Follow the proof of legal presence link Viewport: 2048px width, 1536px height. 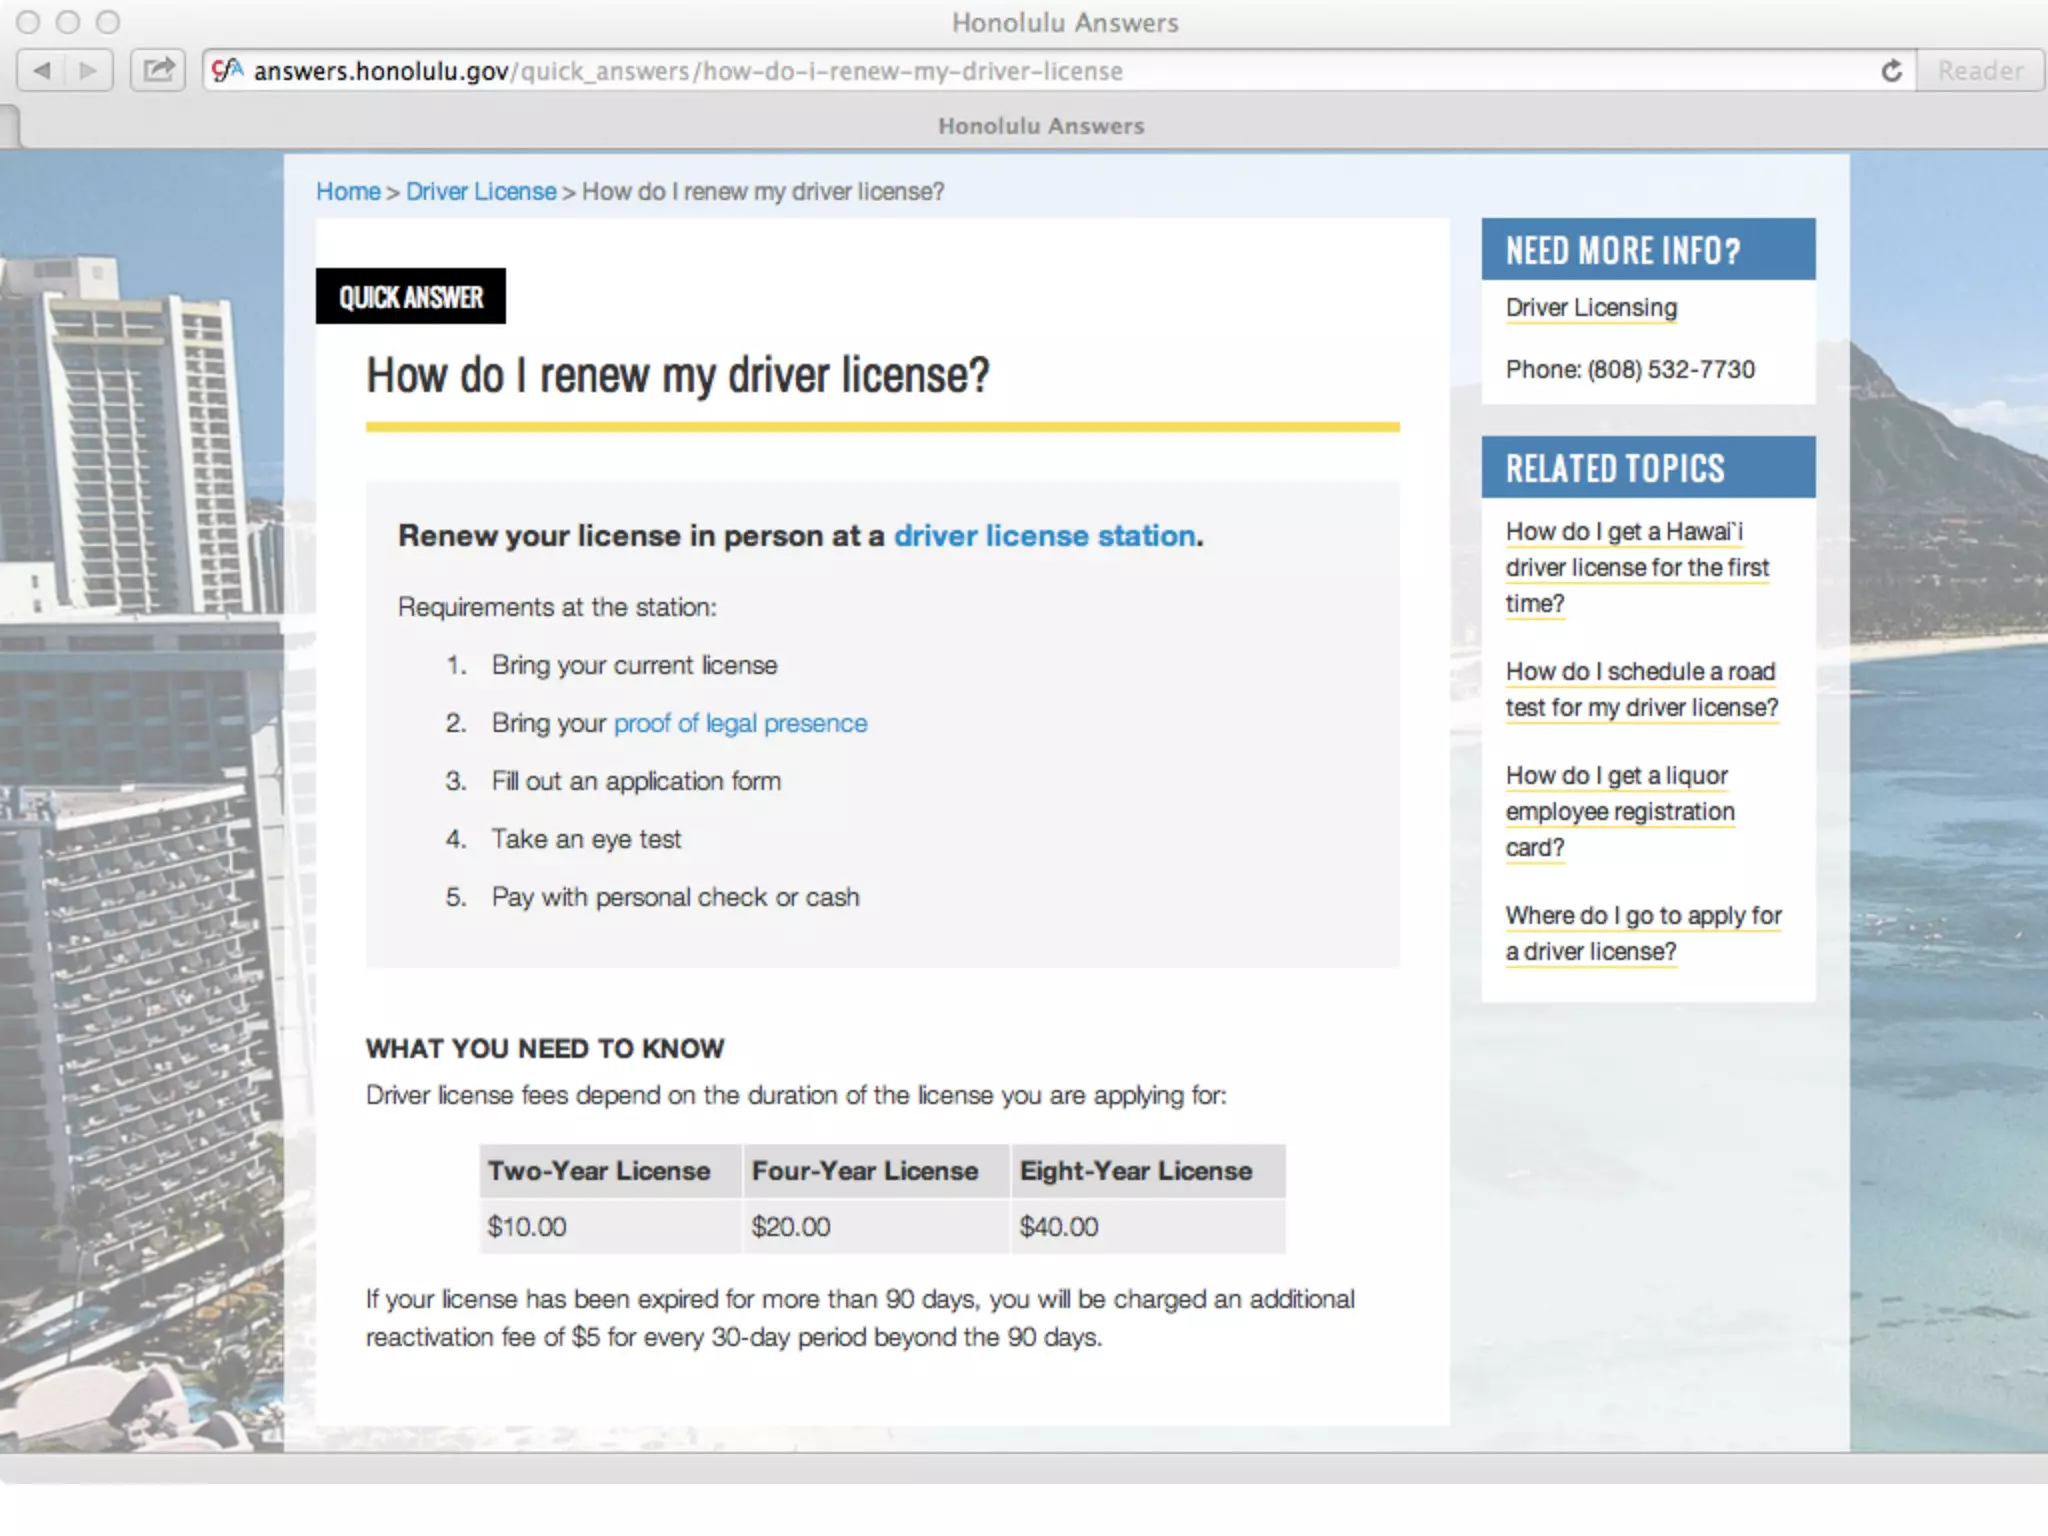740,723
